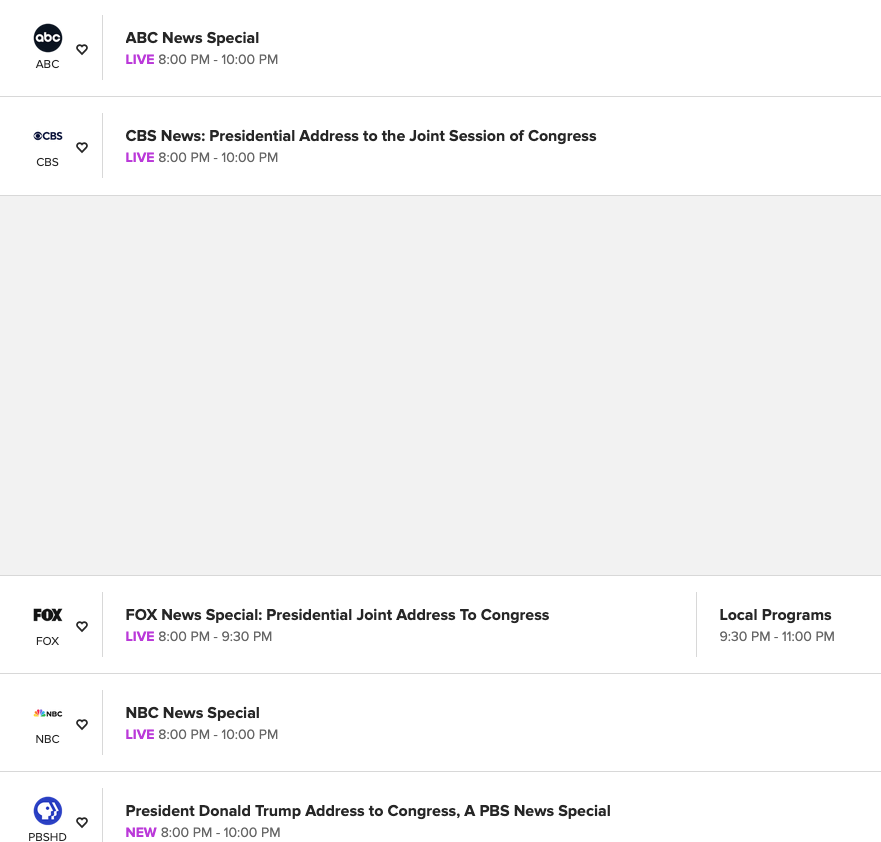This screenshot has height=842, width=881.
Task: Click the NBC channel name label
Action: (47, 739)
